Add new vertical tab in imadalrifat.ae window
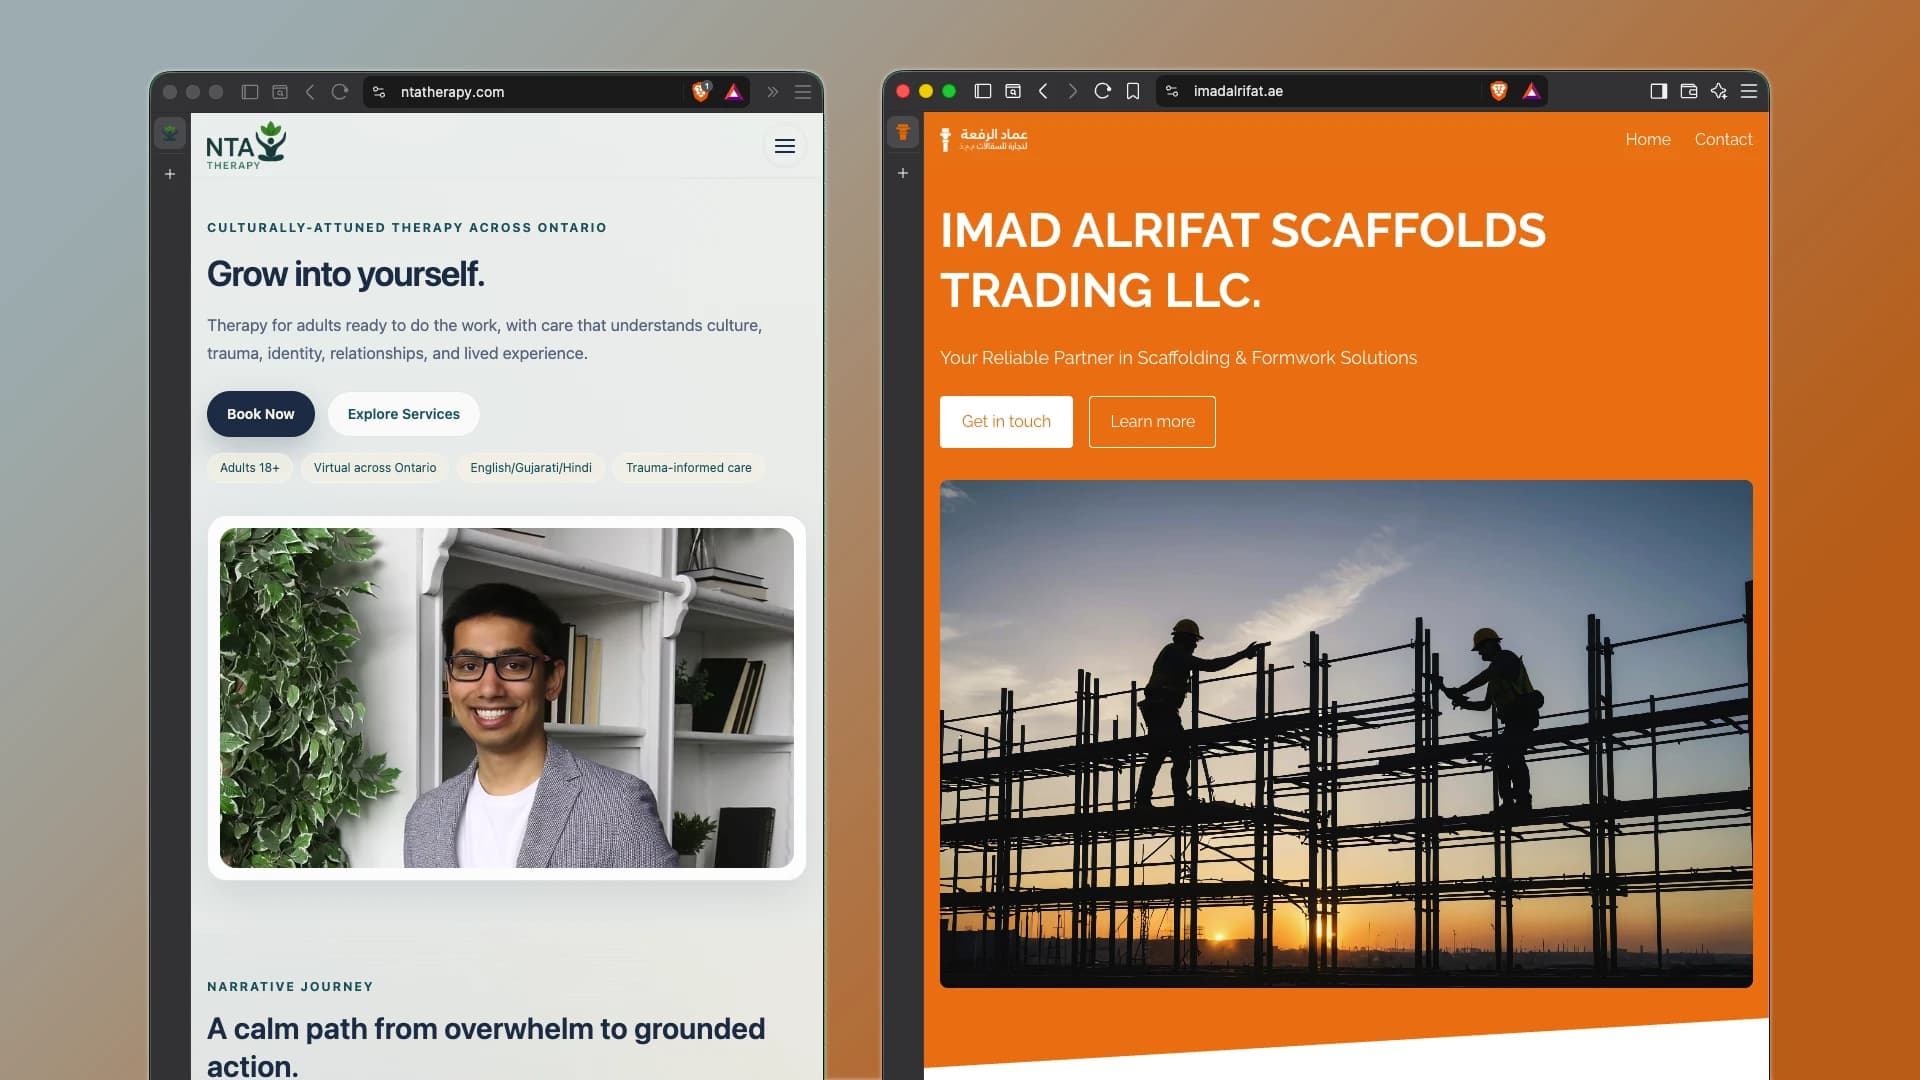 tap(903, 173)
